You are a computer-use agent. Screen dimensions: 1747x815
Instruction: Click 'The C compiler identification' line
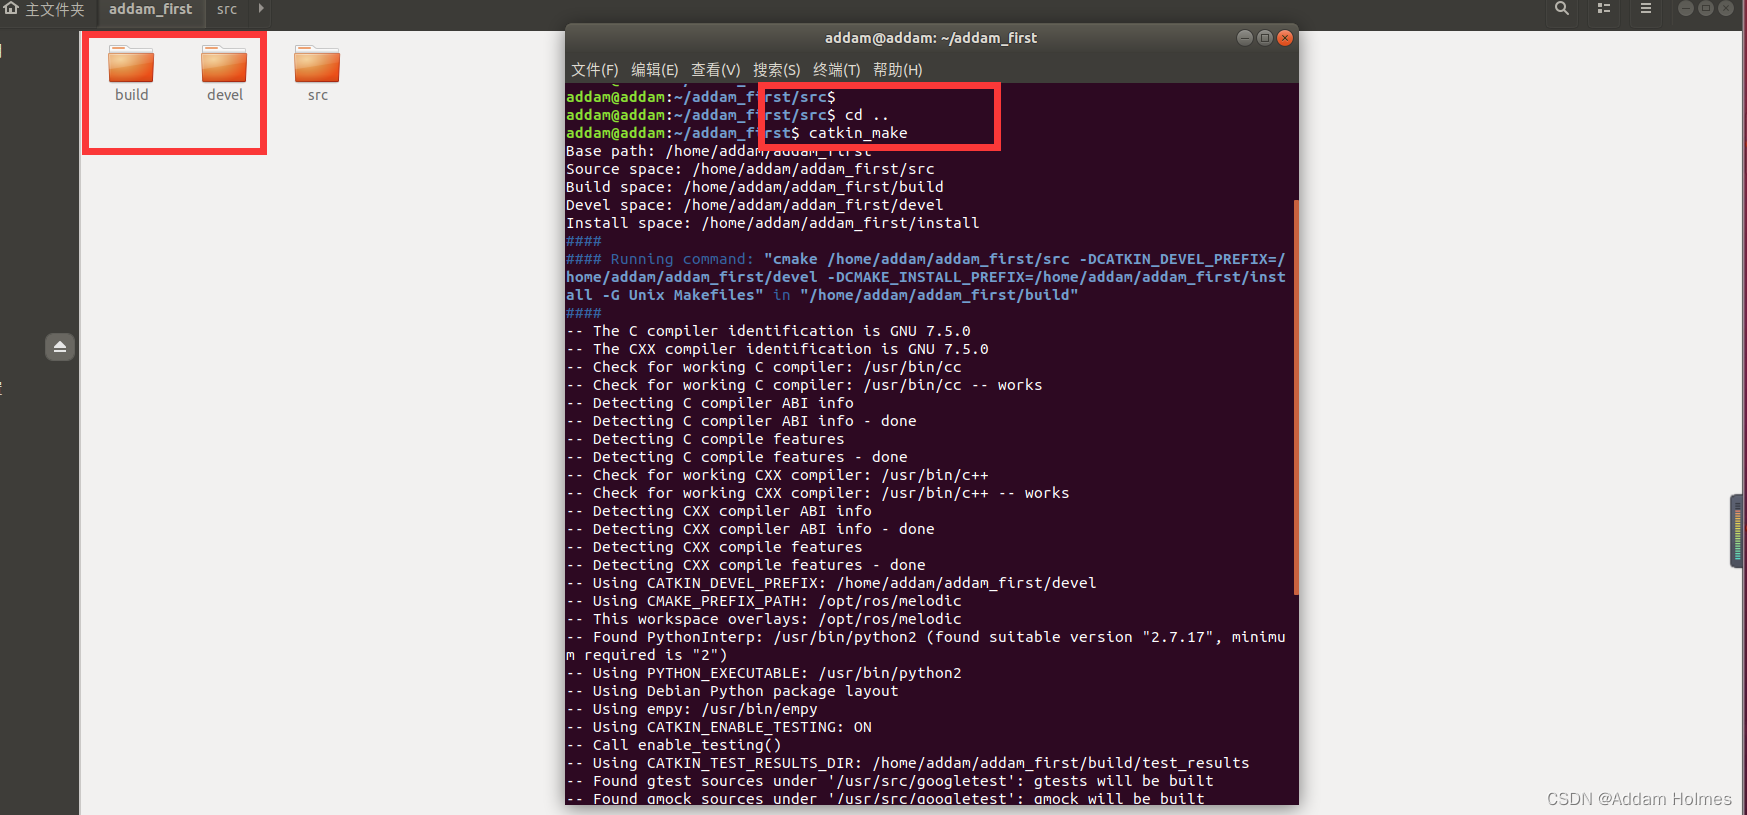[x=768, y=331]
